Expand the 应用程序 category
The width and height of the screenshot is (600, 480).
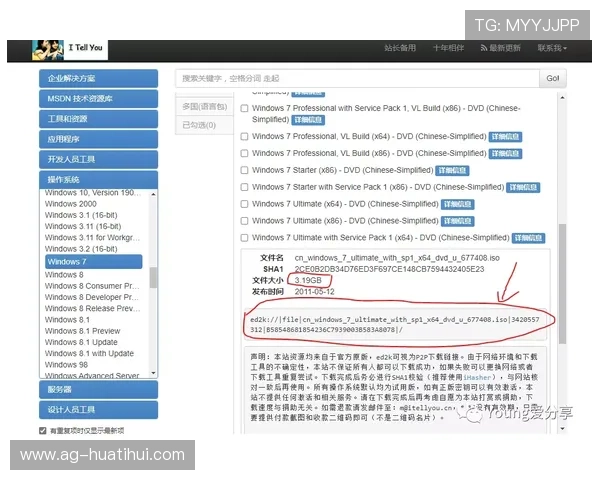coord(98,139)
